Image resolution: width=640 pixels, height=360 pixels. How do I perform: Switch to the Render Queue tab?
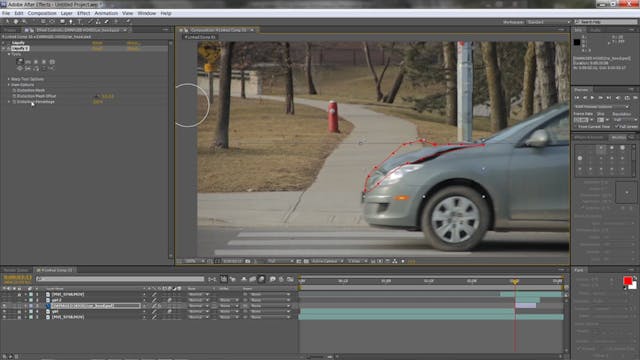pyautogui.click(x=16, y=270)
